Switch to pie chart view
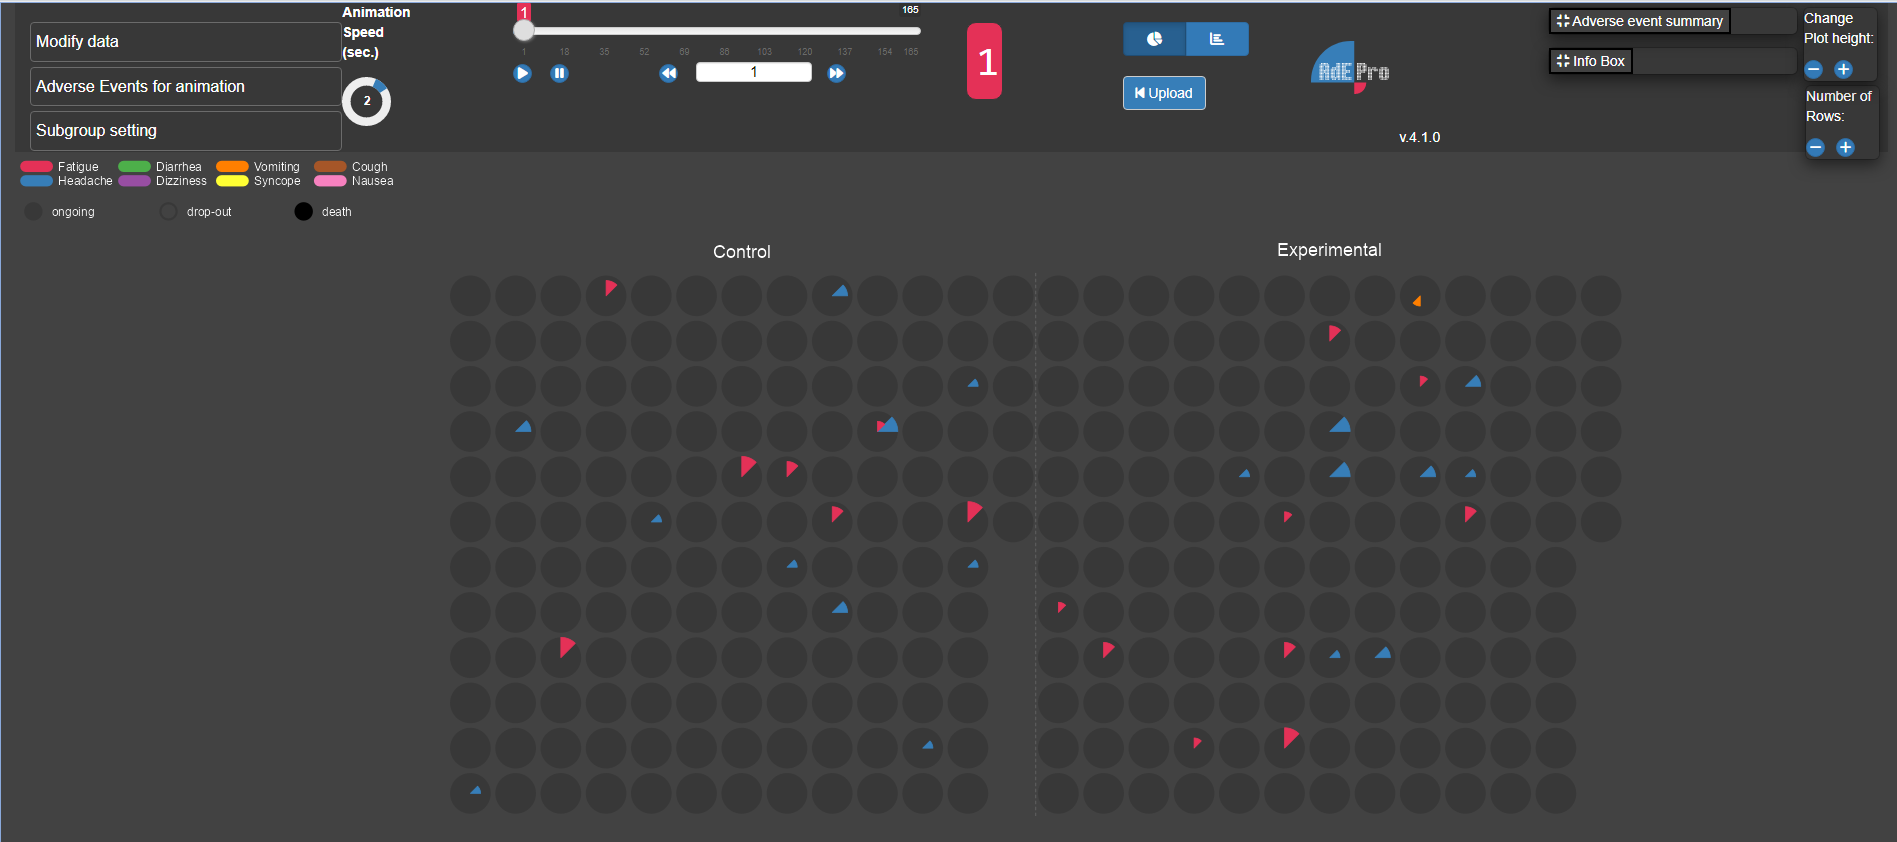 click(1154, 39)
